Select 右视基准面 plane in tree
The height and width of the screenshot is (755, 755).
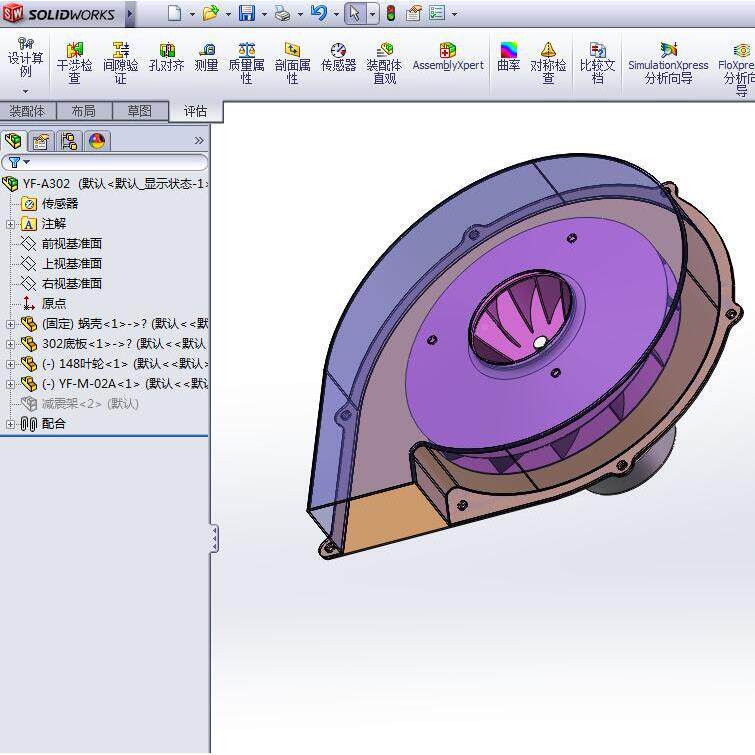click(x=61, y=284)
